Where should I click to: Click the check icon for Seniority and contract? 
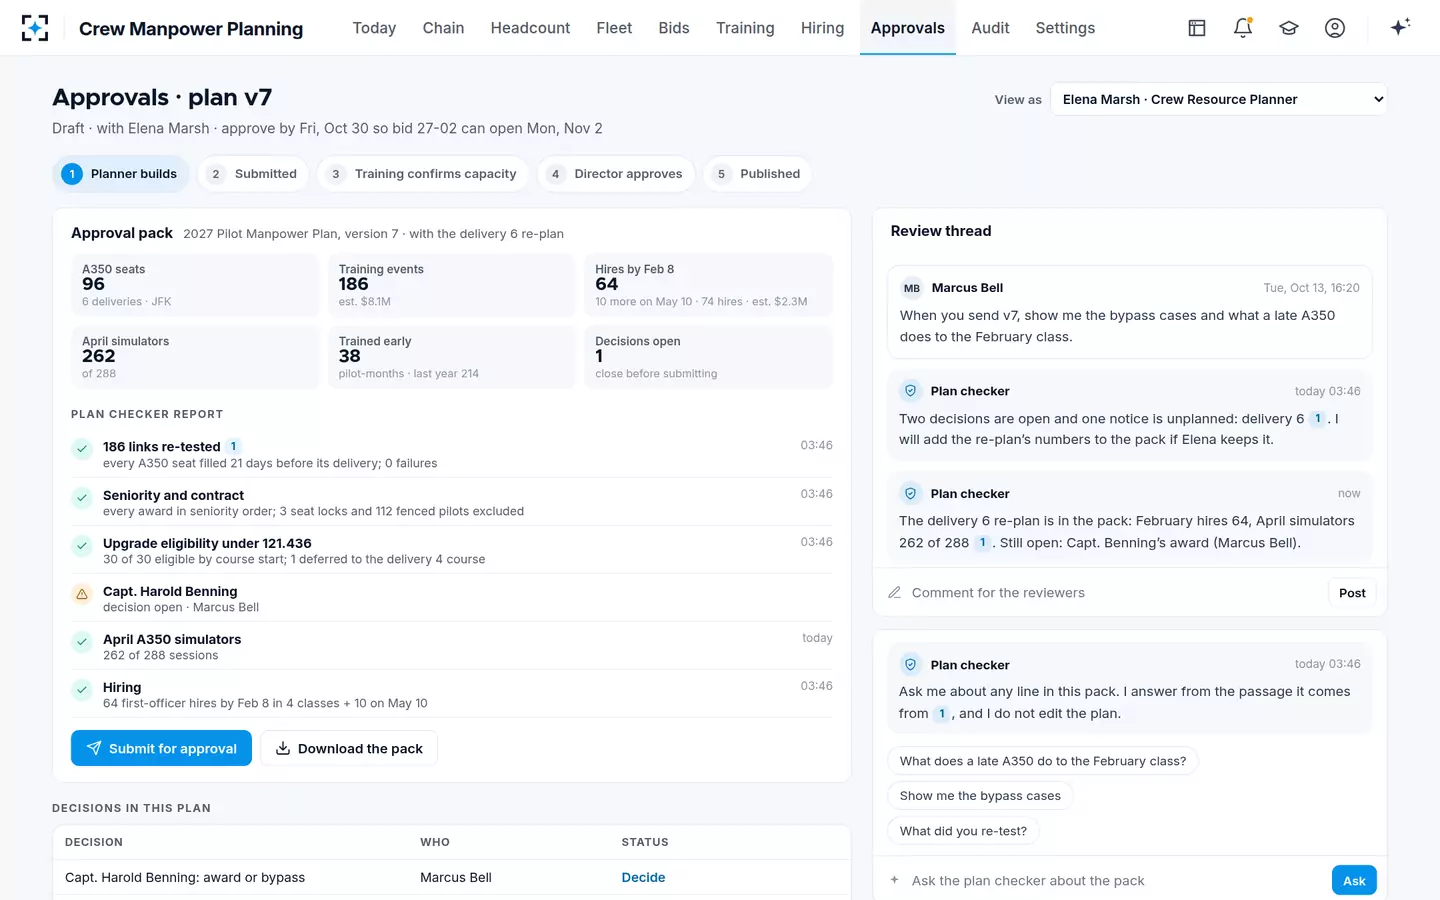coord(82,498)
